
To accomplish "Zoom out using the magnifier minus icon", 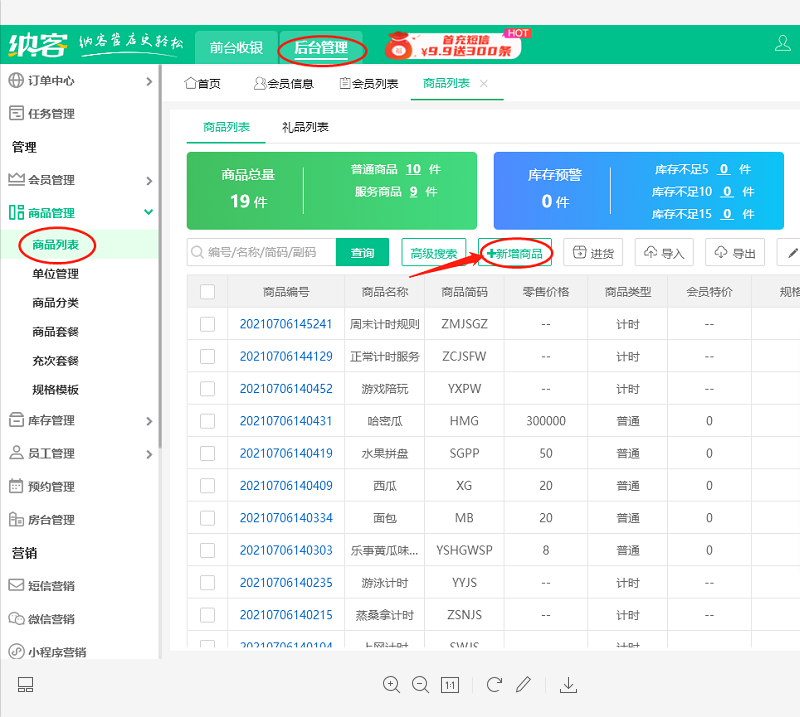I will click(x=421, y=685).
